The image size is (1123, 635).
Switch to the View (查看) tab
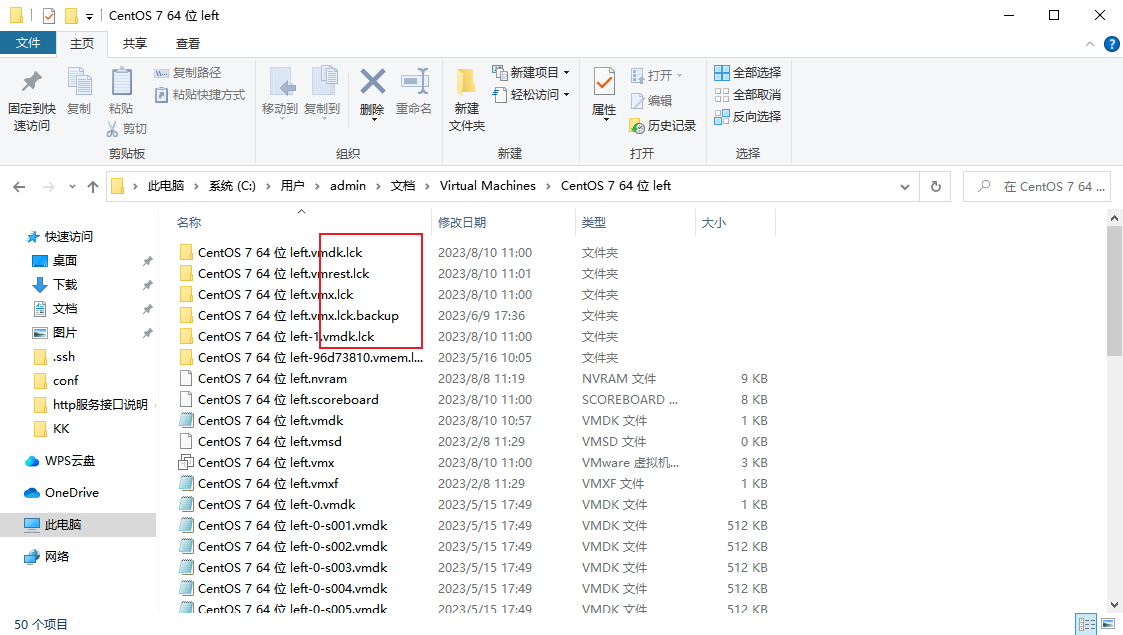tap(188, 44)
